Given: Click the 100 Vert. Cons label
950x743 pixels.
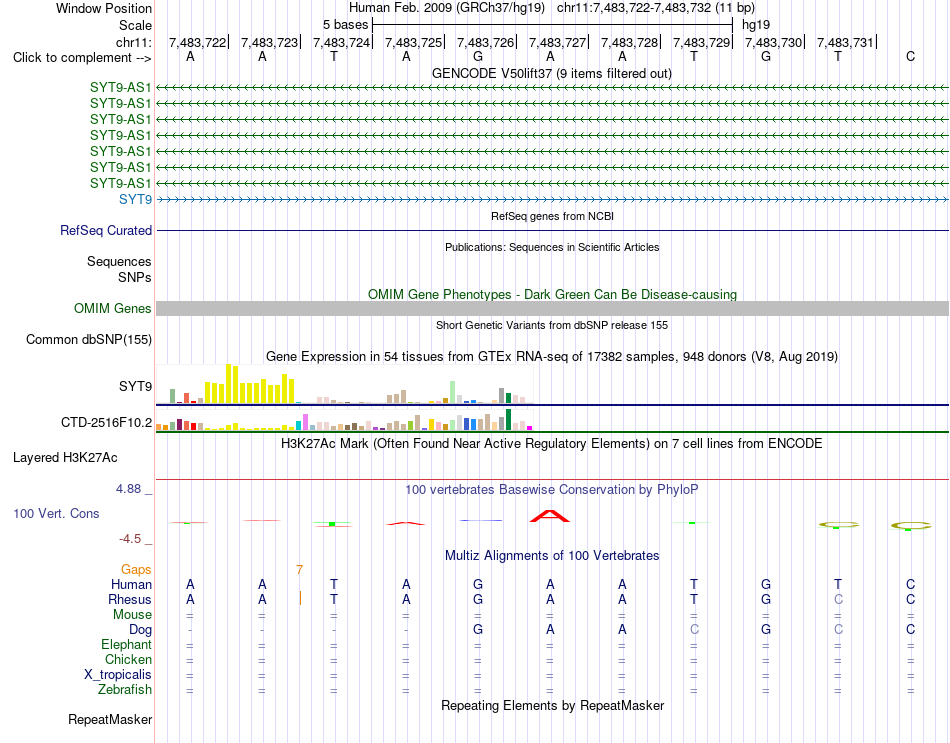Looking at the screenshot, I should pyautogui.click(x=56, y=513).
